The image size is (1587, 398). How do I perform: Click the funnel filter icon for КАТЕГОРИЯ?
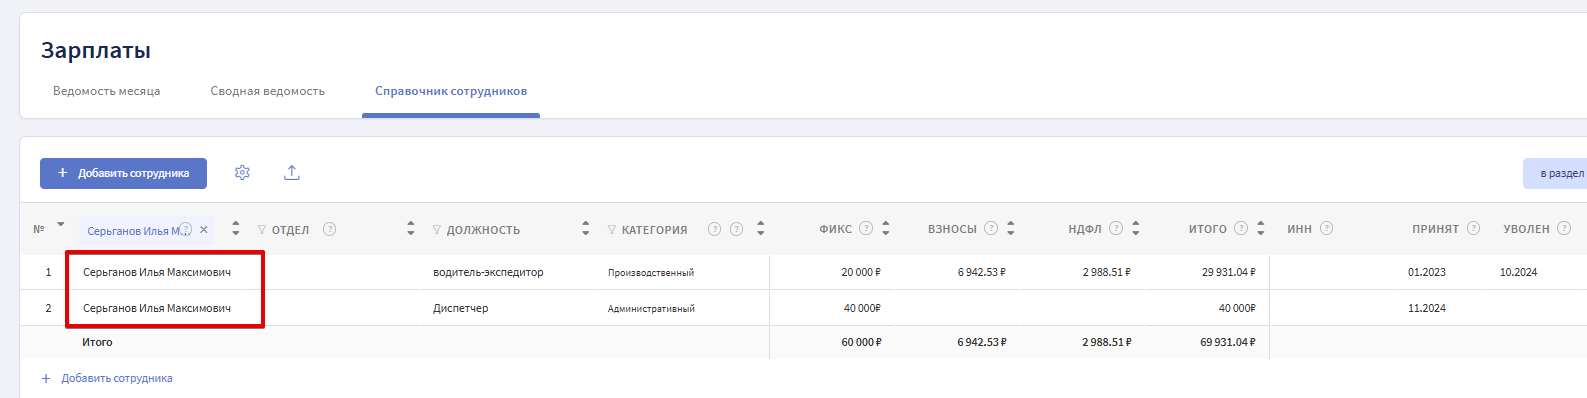[x=612, y=230]
